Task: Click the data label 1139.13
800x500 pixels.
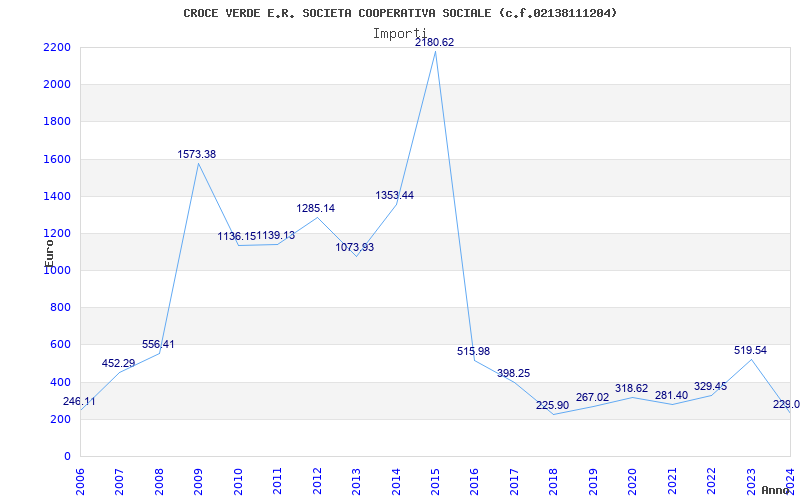Action: 276,235
